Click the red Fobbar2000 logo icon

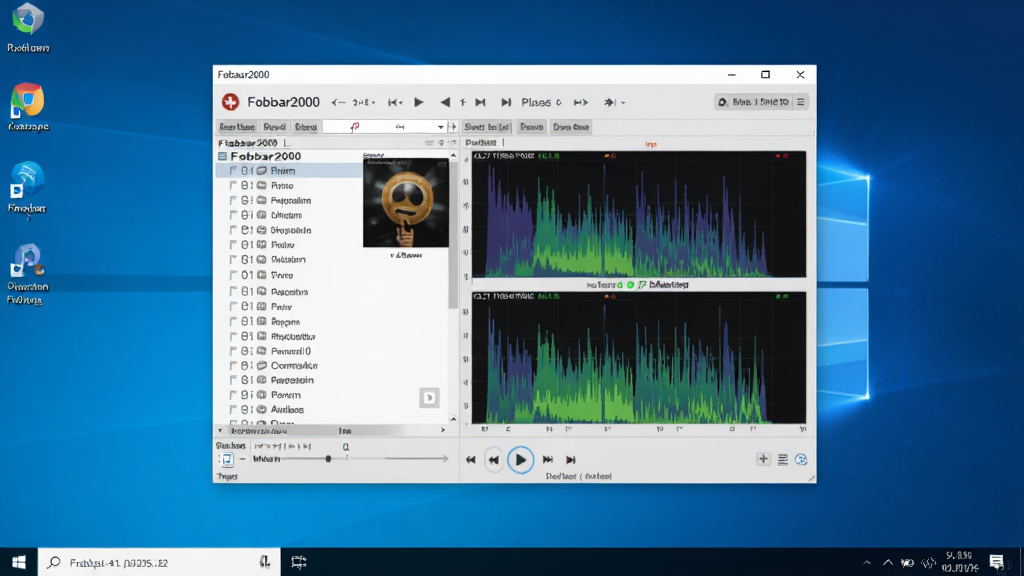pyautogui.click(x=230, y=102)
